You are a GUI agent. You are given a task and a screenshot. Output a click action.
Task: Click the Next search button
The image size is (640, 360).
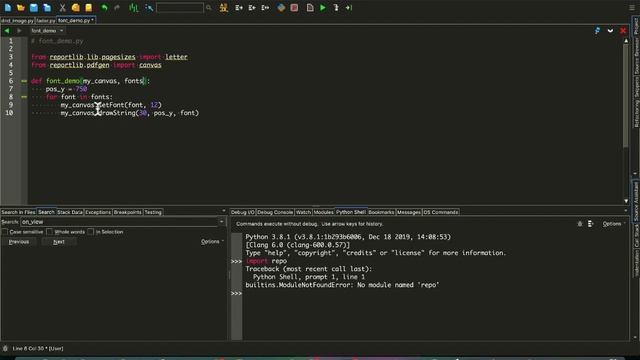coord(59,242)
